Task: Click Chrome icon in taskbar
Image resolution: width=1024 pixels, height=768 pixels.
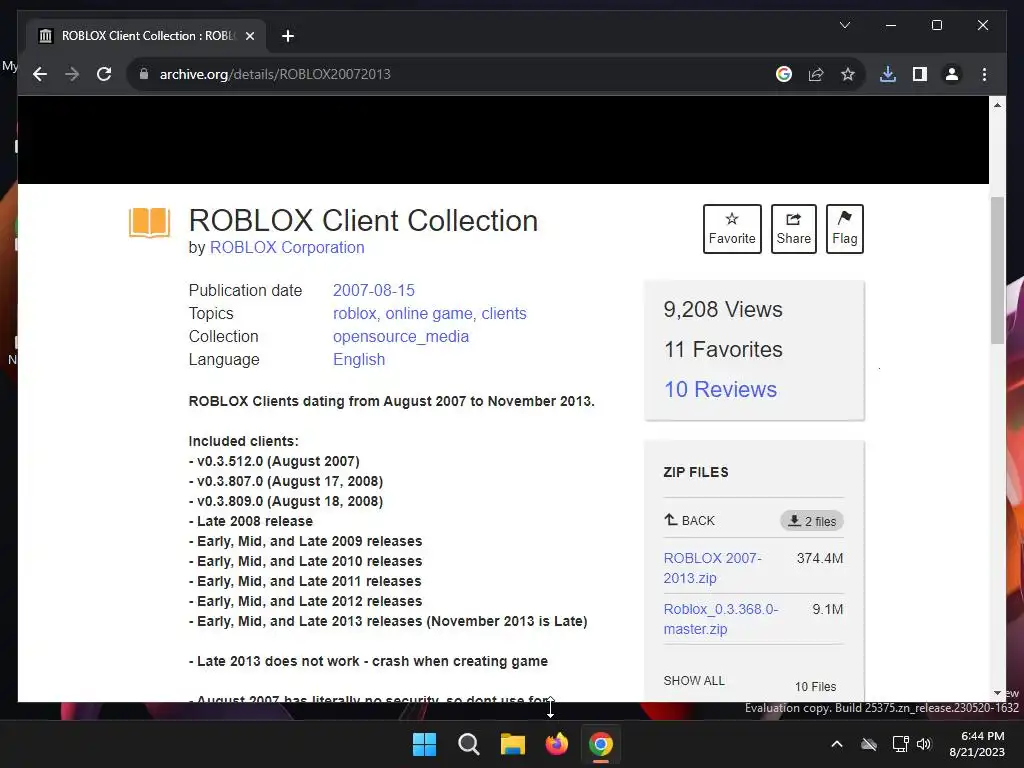Action: tap(601, 744)
